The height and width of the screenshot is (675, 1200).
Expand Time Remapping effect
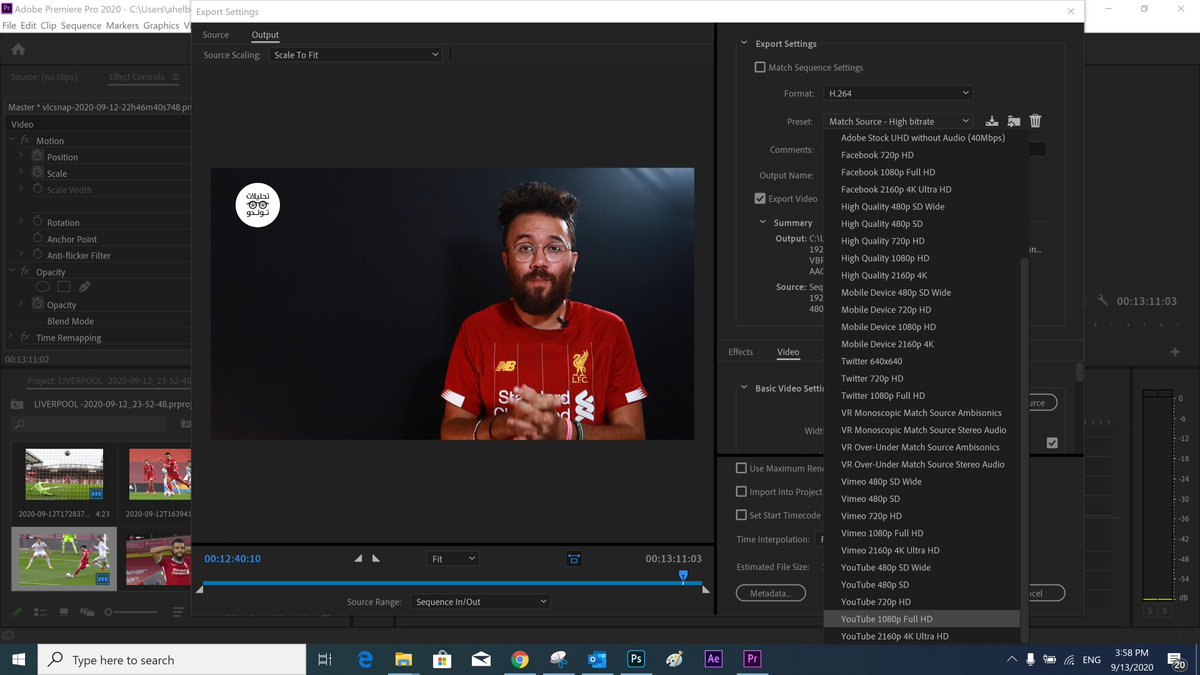pos(11,337)
